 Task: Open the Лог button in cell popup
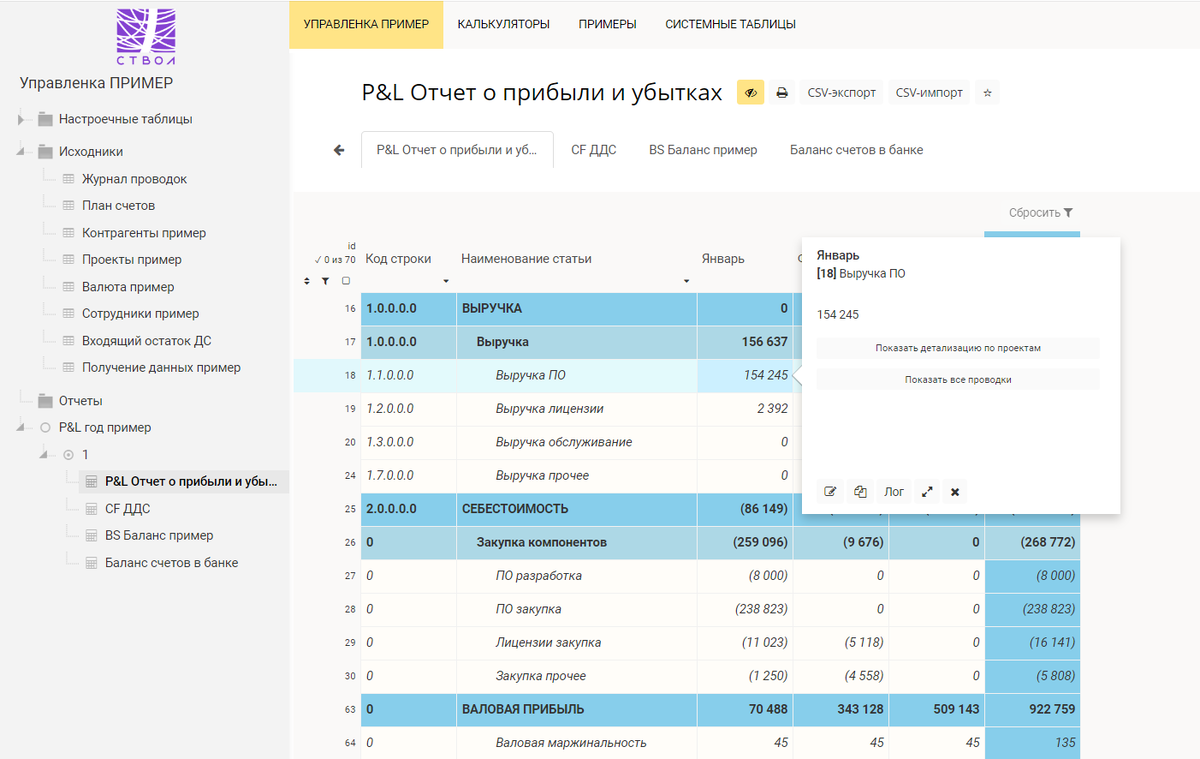[x=893, y=491]
